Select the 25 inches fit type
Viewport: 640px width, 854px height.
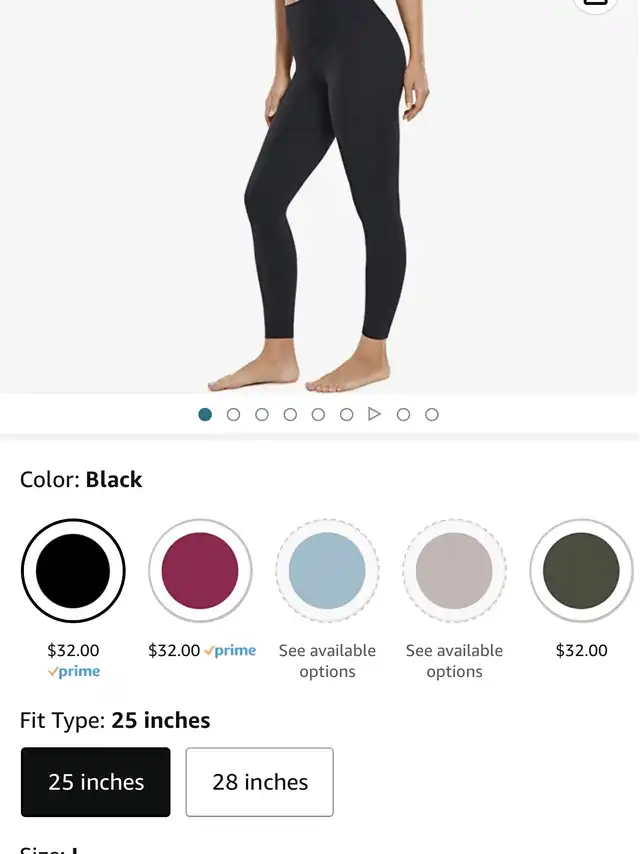click(x=95, y=782)
